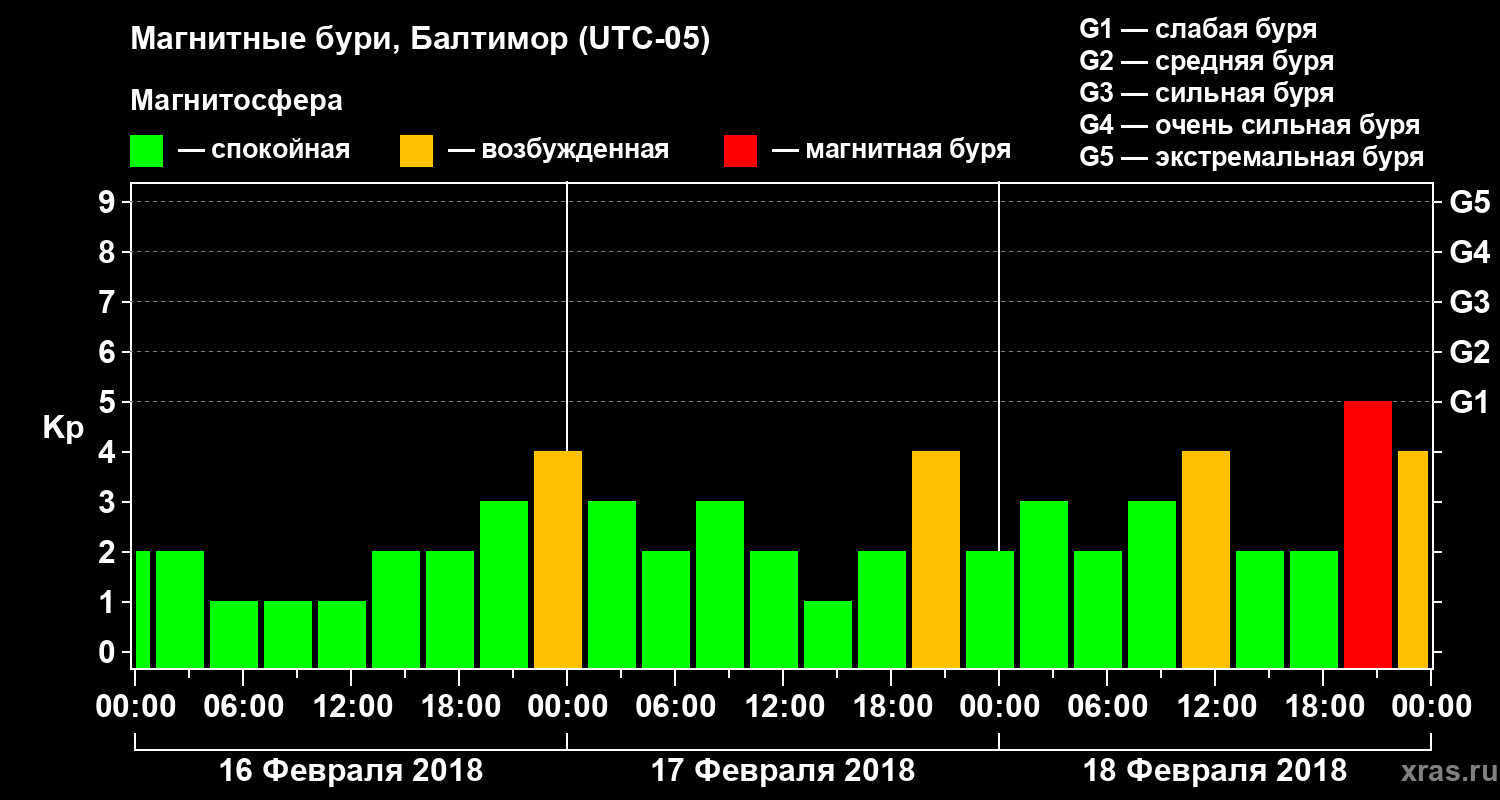1500x800 pixels.
Task: Click the G2 label on the right axis
Action: pos(1469,352)
